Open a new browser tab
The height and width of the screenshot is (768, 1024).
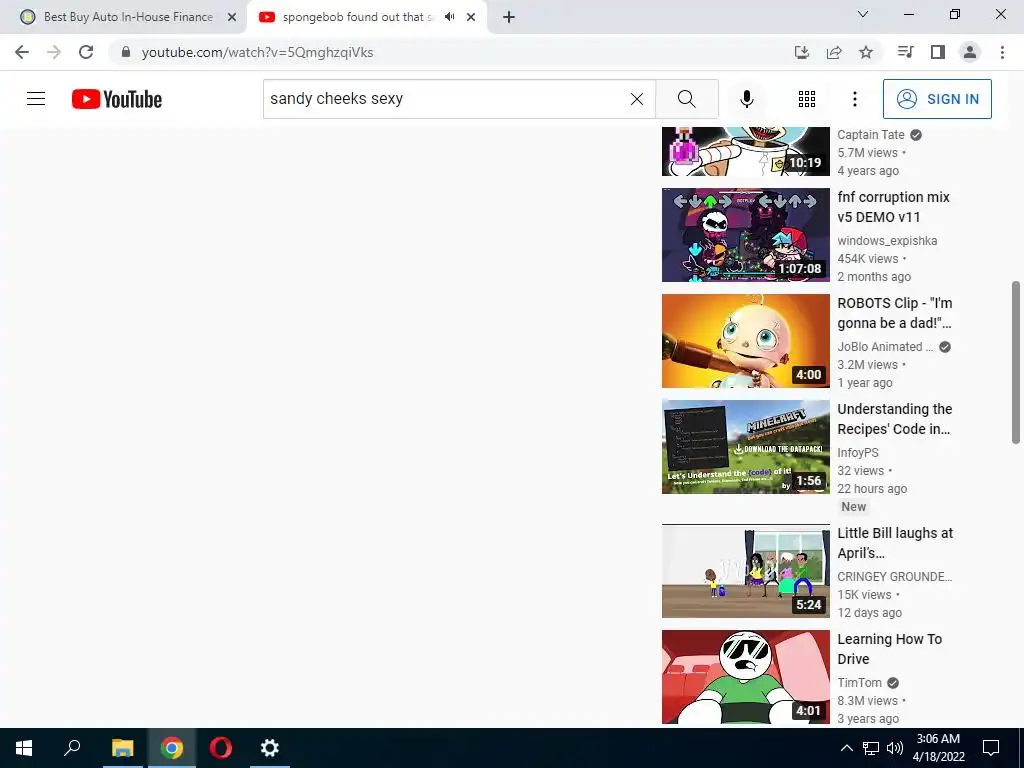509,17
